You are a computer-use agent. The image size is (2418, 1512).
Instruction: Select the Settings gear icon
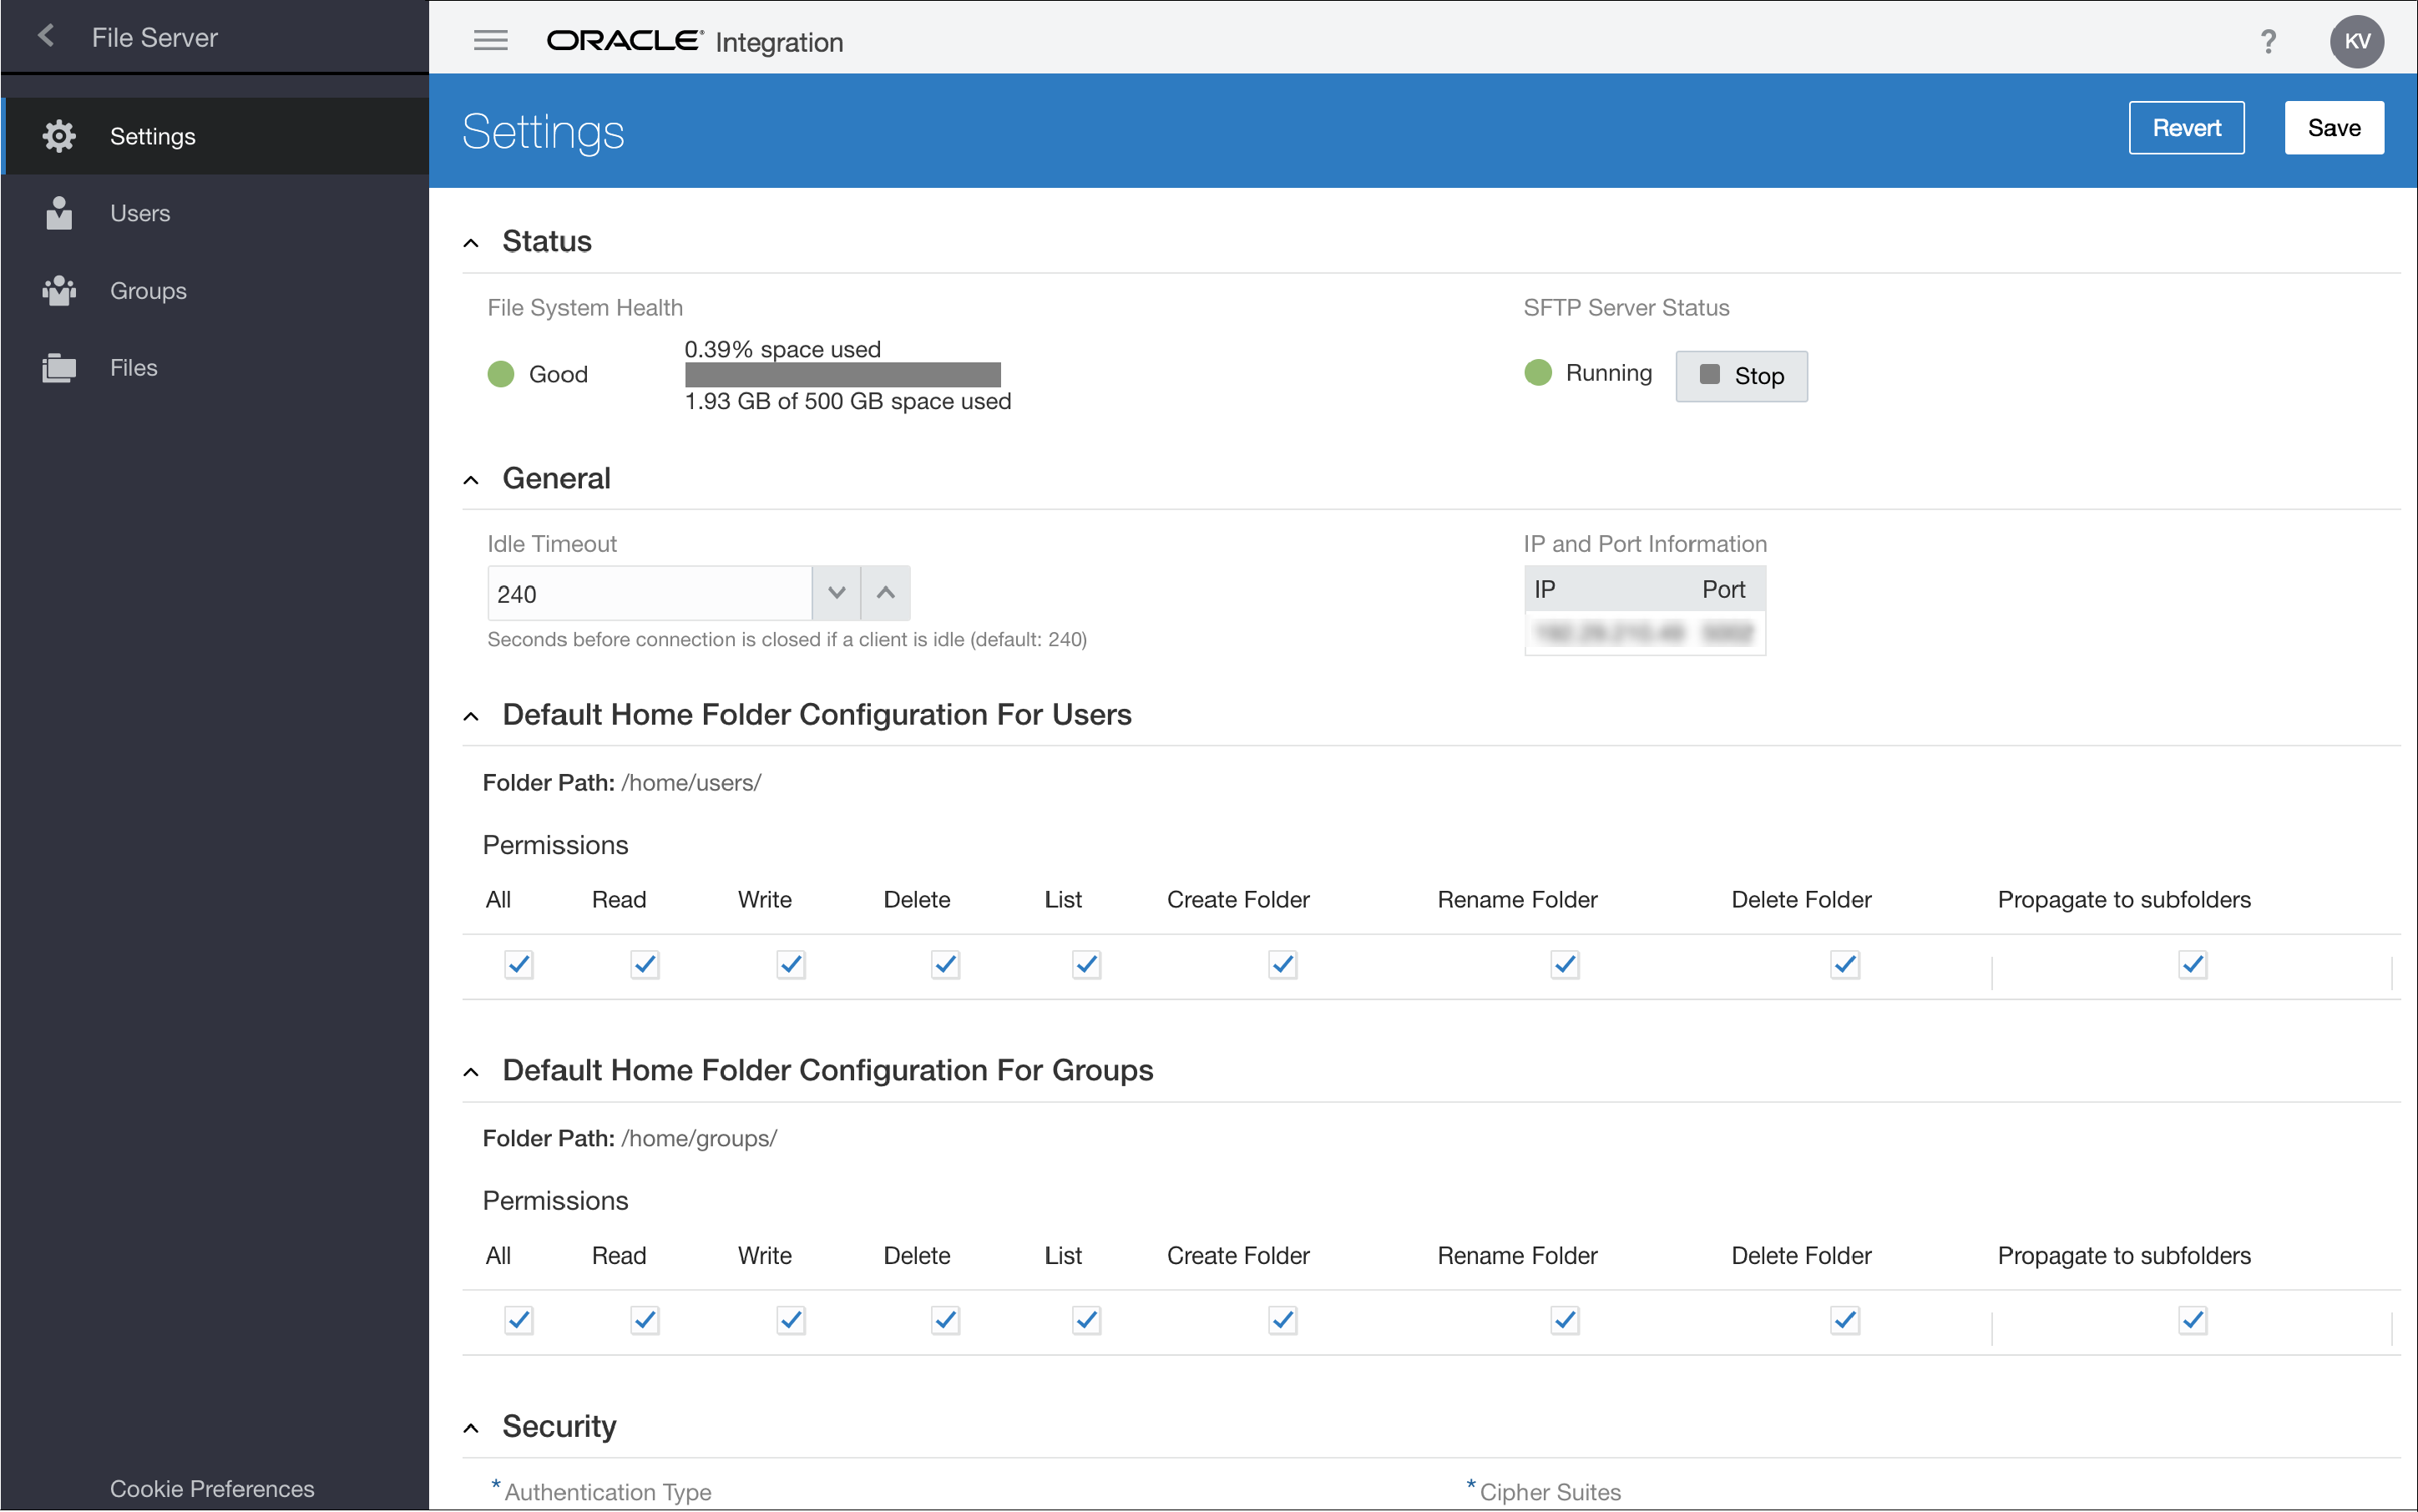point(59,136)
